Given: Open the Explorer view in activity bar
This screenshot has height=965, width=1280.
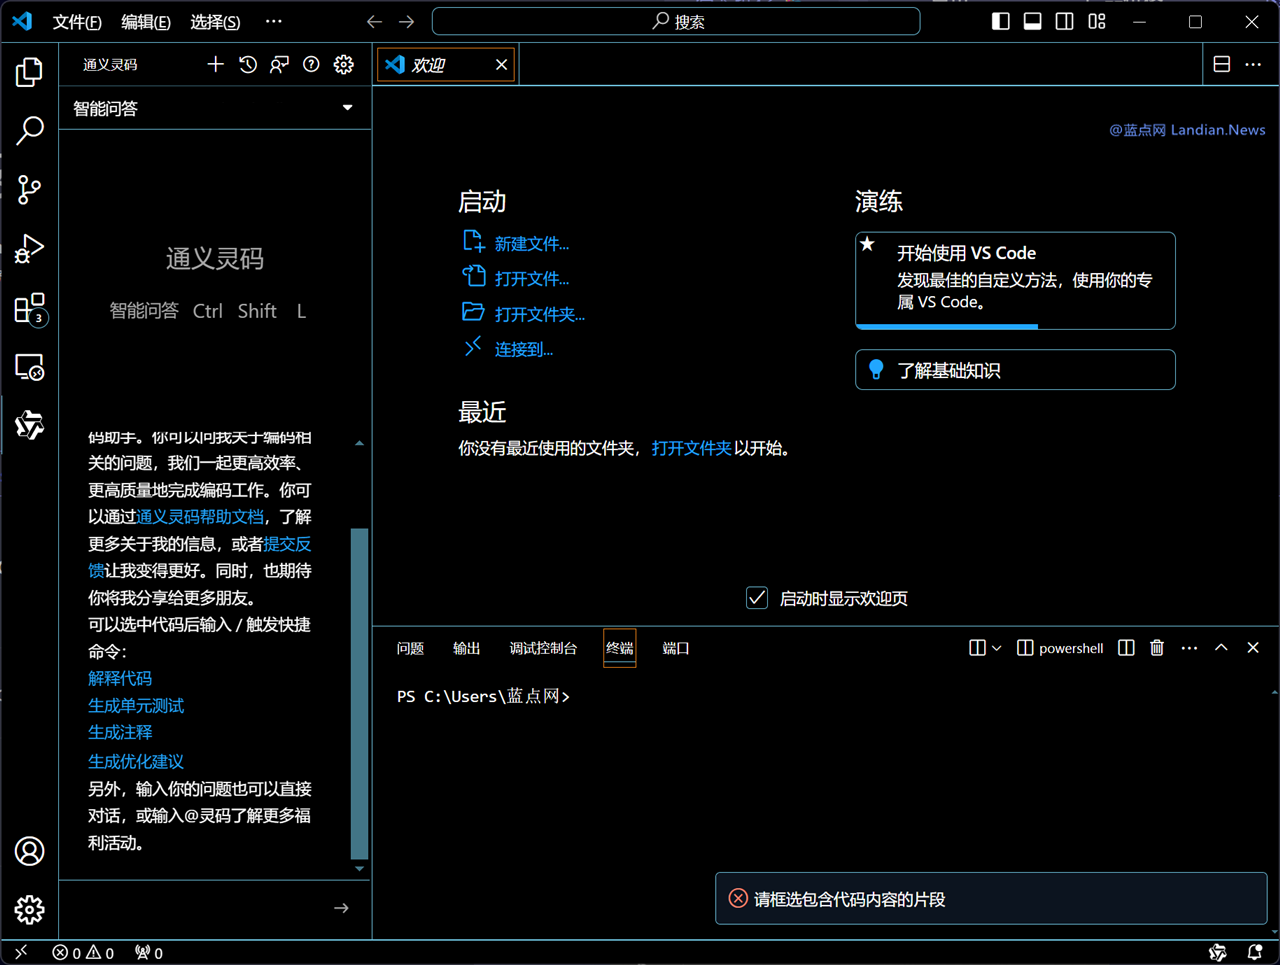Looking at the screenshot, I should (x=30, y=72).
